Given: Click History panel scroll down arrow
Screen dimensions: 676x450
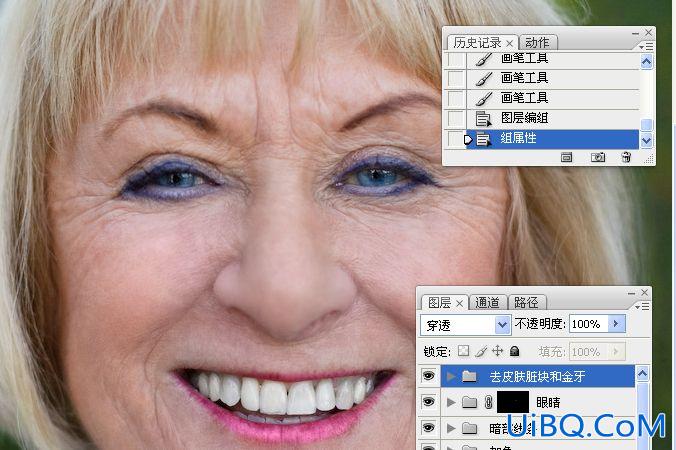Looking at the screenshot, I should tap(646, 141).
